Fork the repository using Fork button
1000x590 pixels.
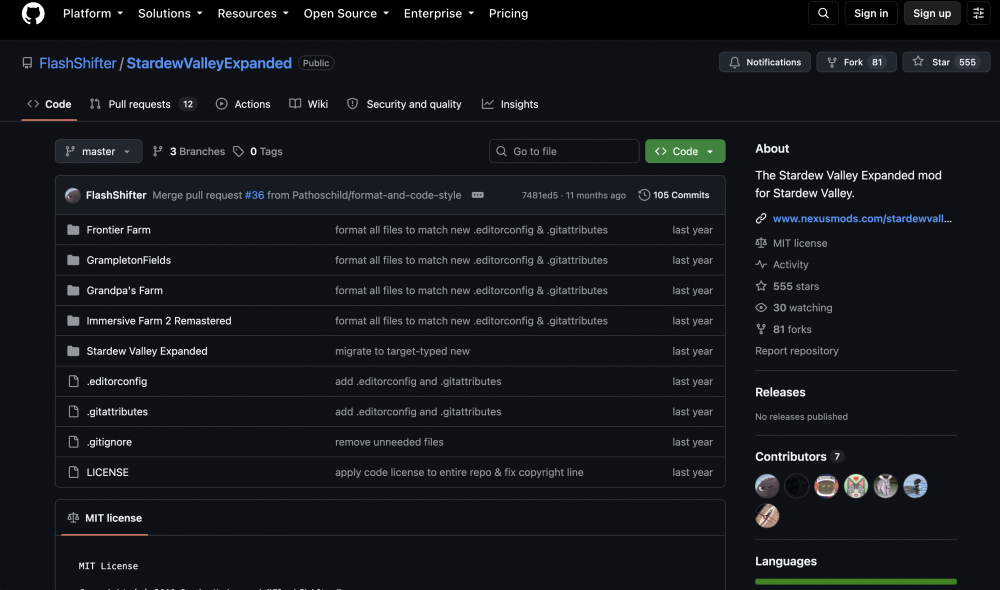coord(856,62)
